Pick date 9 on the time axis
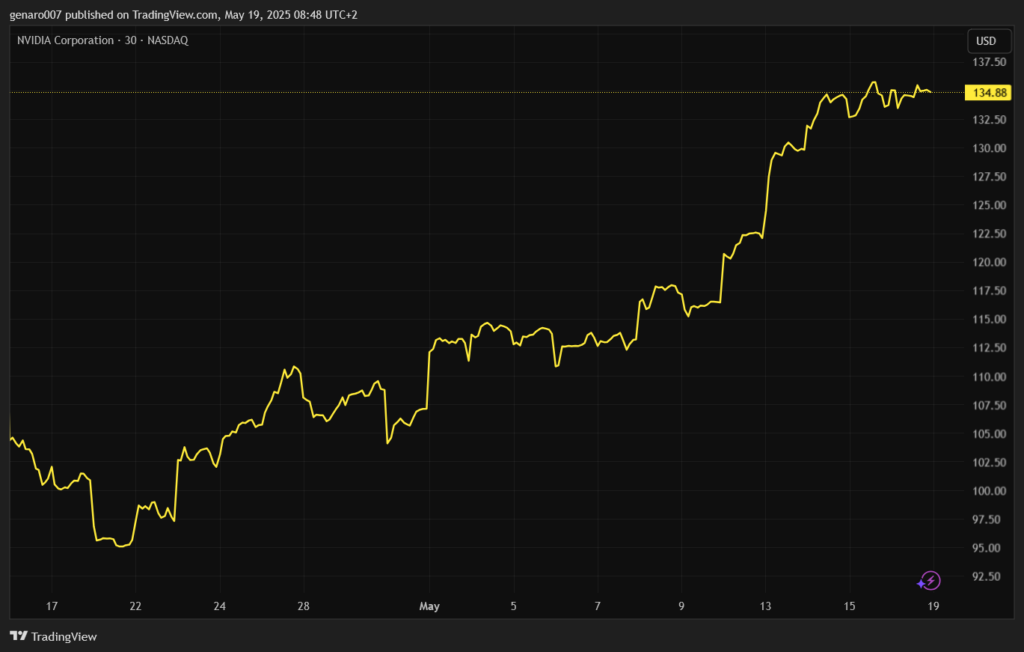The image size is (1024, 652). click(681, 606)
